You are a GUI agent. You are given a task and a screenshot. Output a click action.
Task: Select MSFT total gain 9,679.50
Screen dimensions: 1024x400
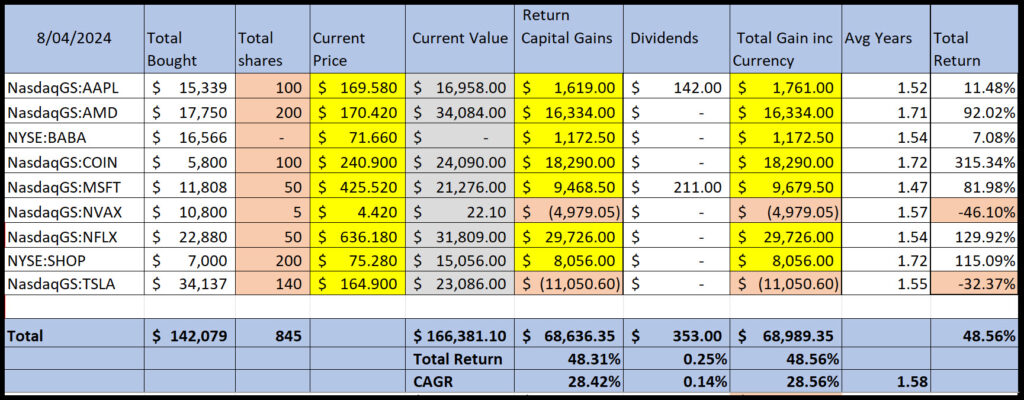[785, 187]
